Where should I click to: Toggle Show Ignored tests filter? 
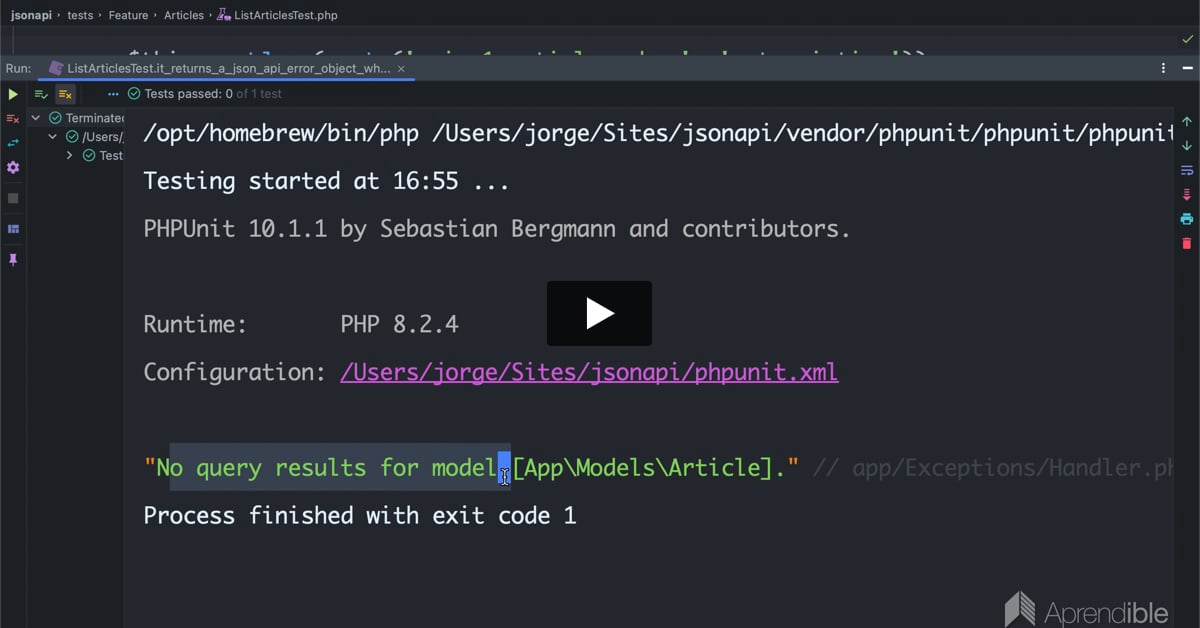pyautogui.click(x=65, y=94)
